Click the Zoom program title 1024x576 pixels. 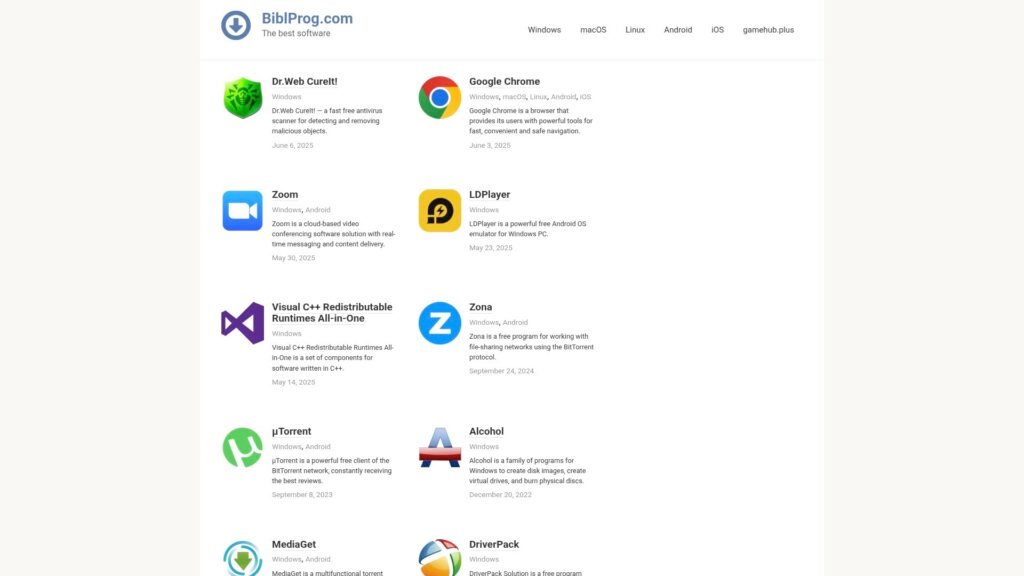coord(285,195)
